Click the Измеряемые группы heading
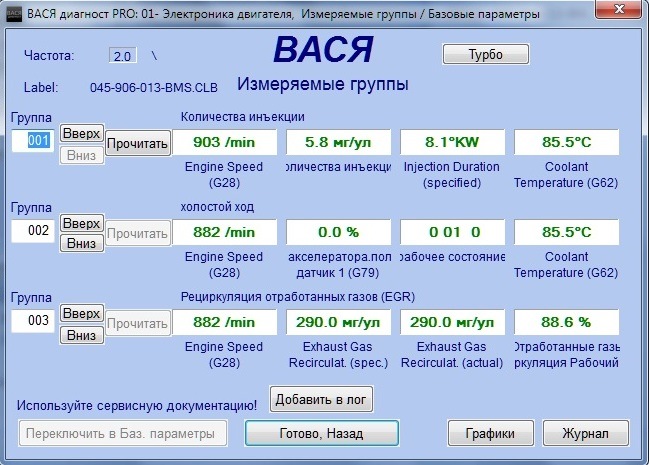This screenshot has width=649, height=465. (x=323, y=84)
